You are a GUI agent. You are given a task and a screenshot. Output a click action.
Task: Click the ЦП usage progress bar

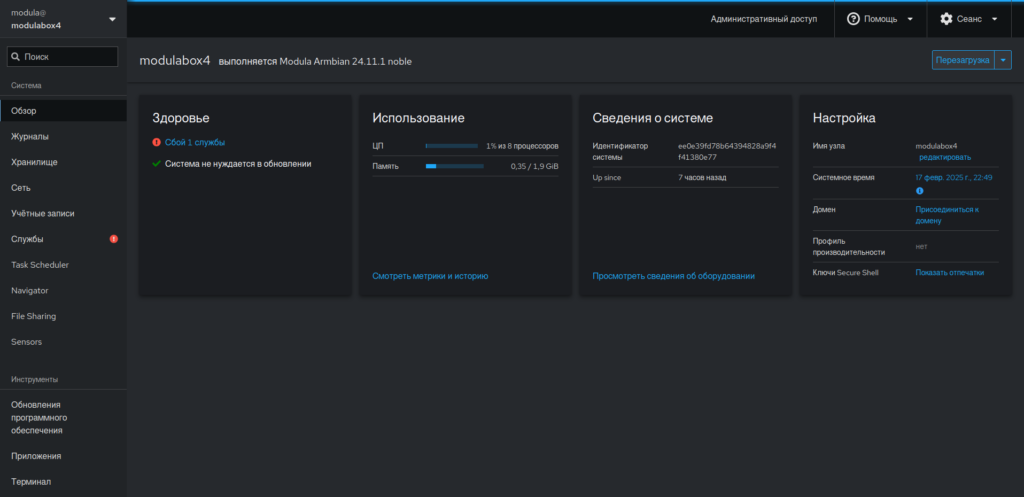pyautogui.click(x=451, y=146)
